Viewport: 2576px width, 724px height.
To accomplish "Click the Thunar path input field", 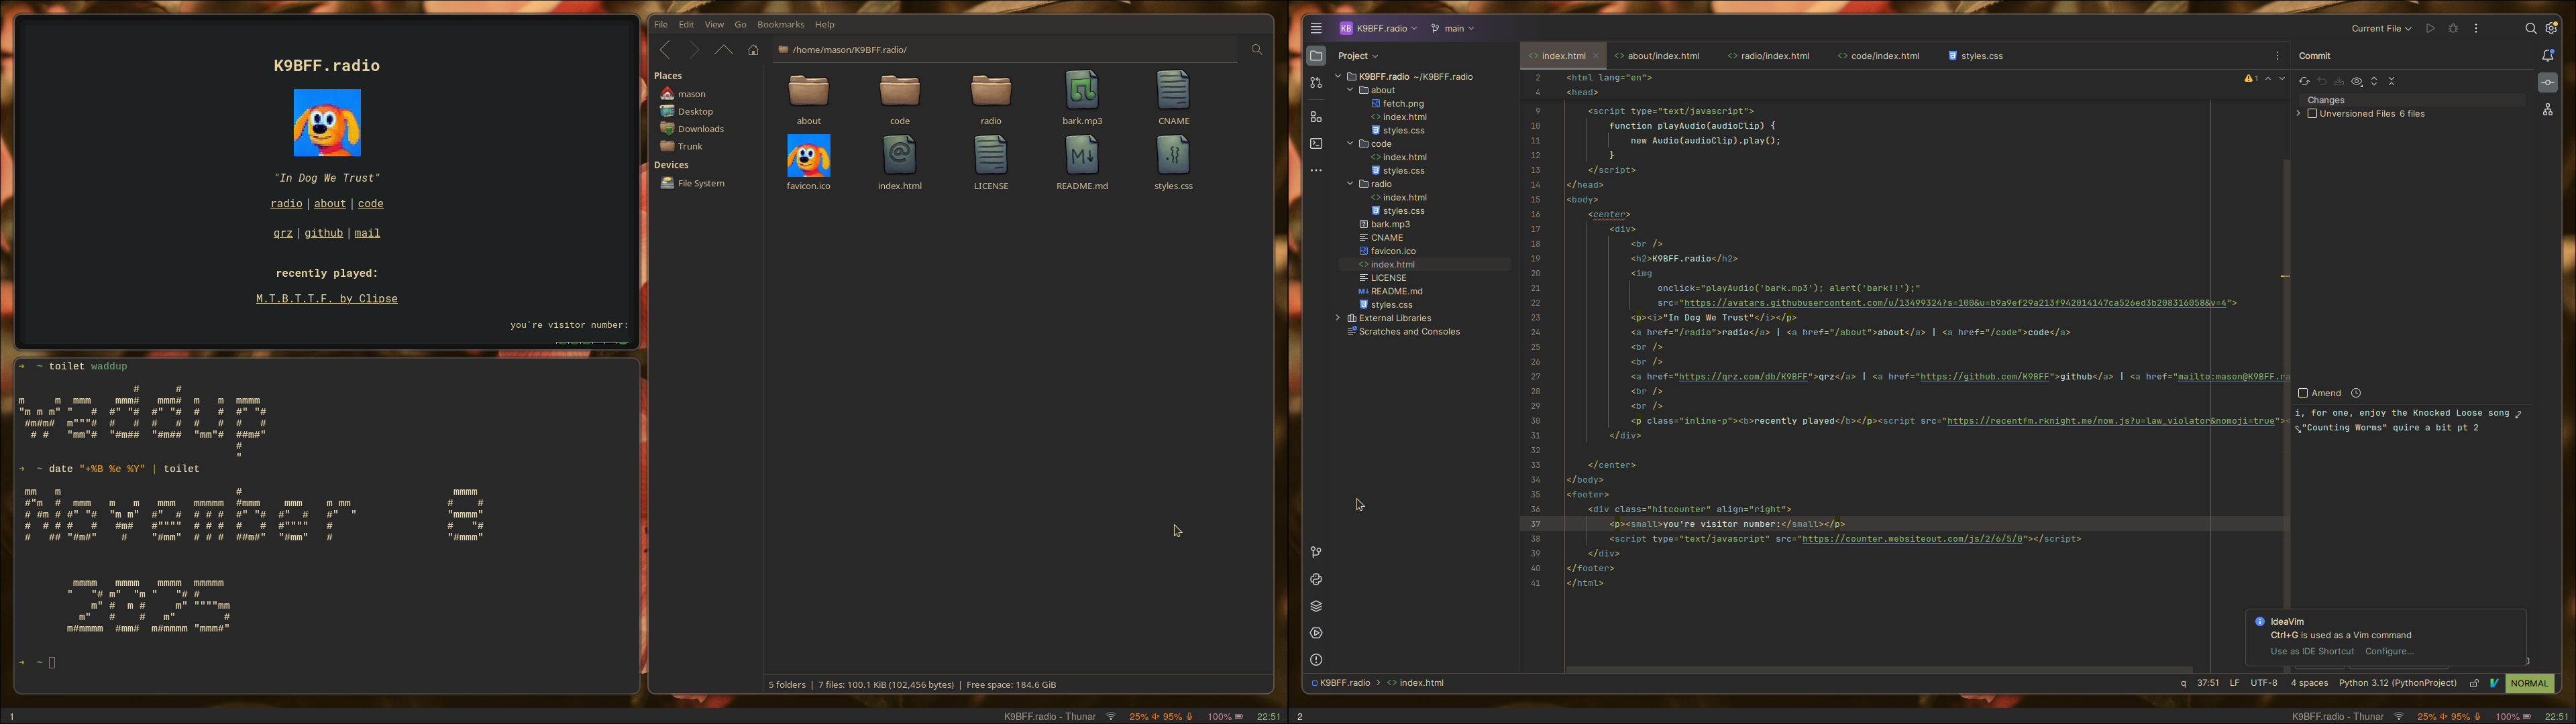I will pos(1000,50).
